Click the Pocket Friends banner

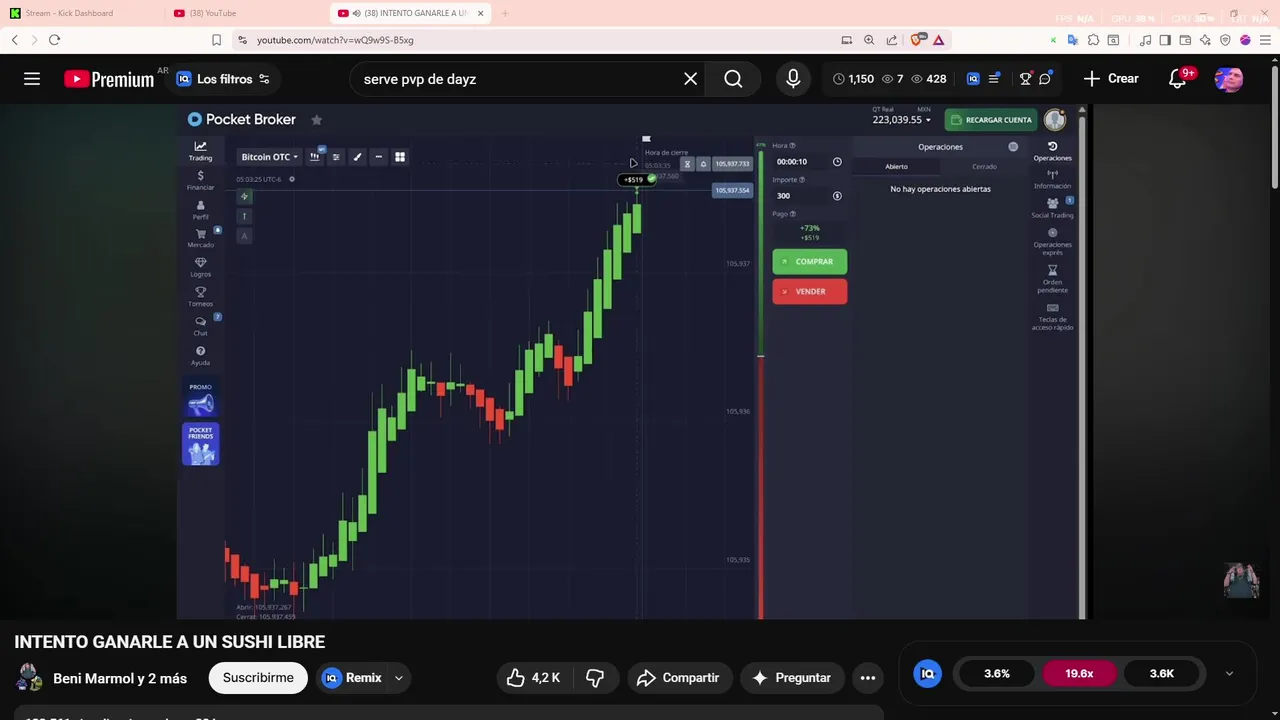point(201,444)
